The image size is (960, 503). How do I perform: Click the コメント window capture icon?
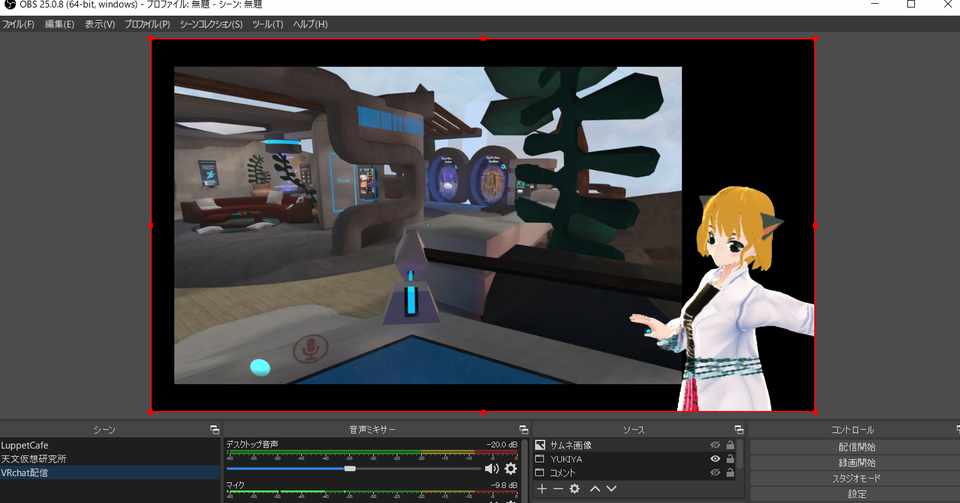[540, 472]
